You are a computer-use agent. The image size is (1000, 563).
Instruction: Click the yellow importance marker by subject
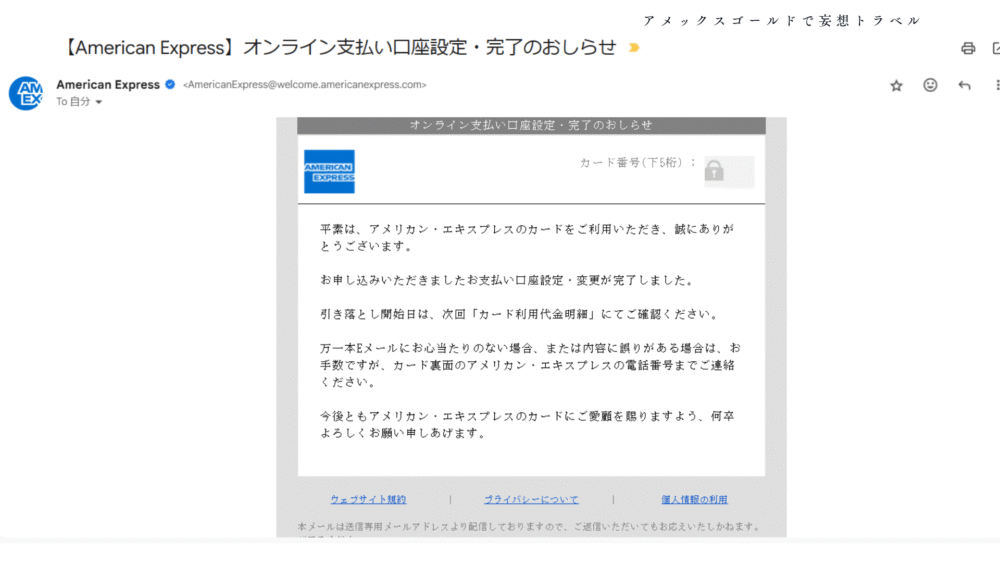click(633, 48)
